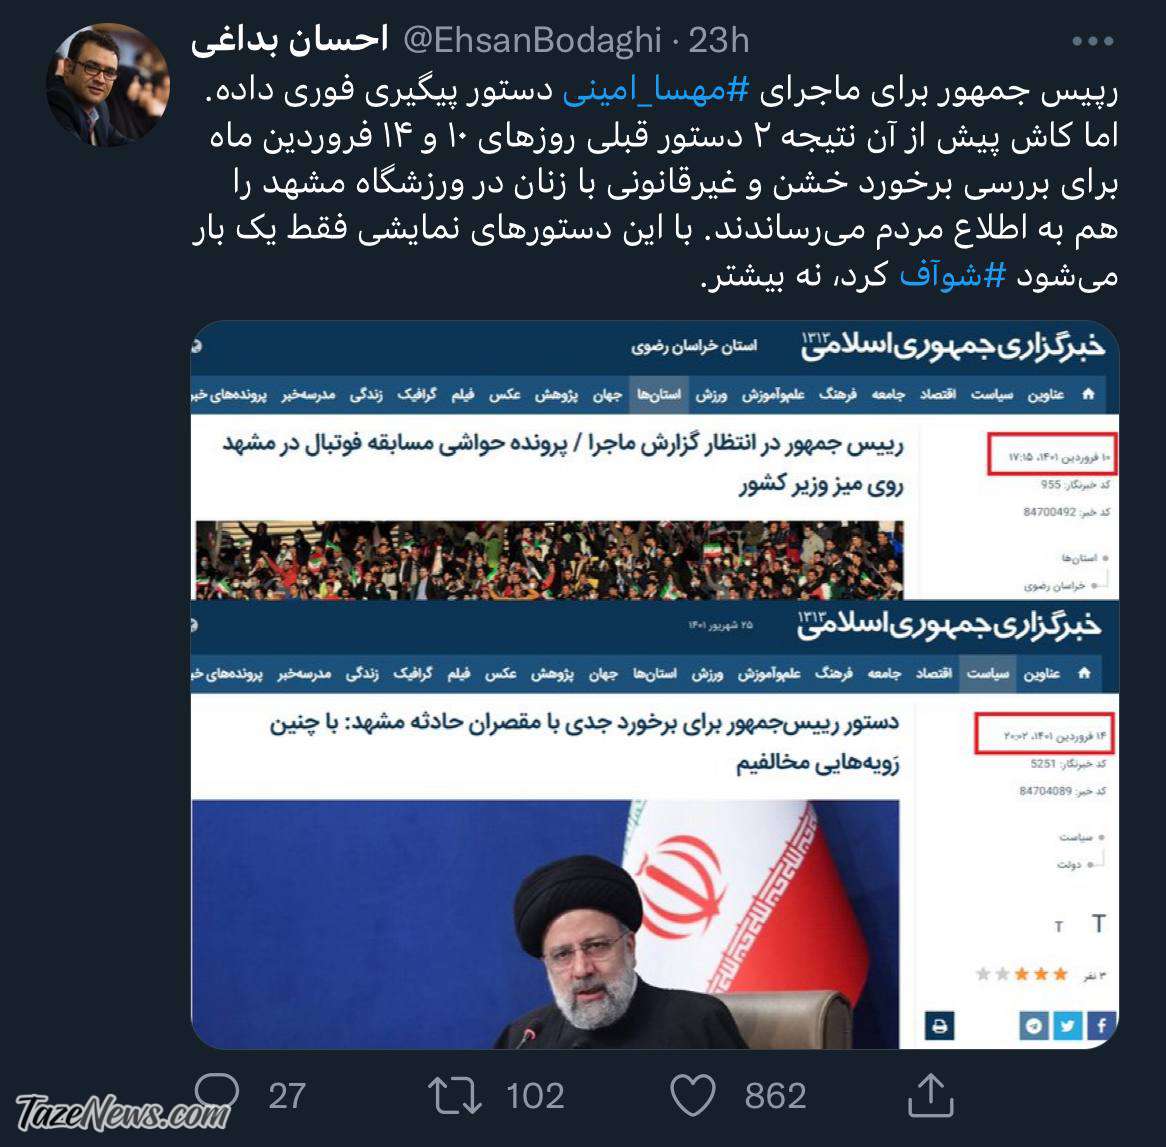This screenshot has width=1166, height=1147.
Task: Open the three-dot more options menu
Action: [x=1092, y=41]
